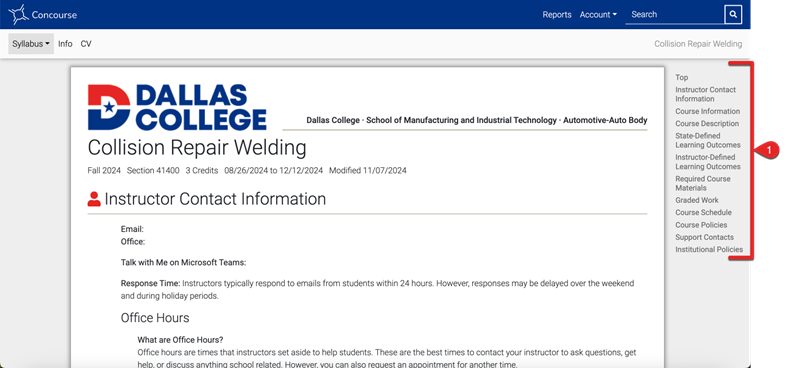This screenshot has height=368, width=786.
Task: Go to Instructor Contact Information link
Action: pyautogui.click(x=705, y=94)
